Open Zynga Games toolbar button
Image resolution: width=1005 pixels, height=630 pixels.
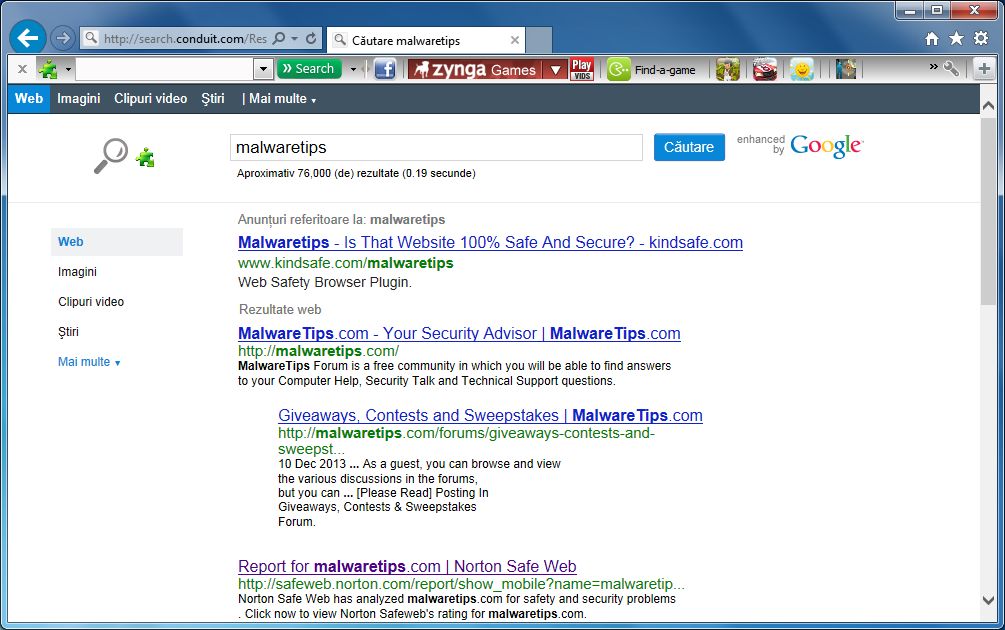(476, 69)
